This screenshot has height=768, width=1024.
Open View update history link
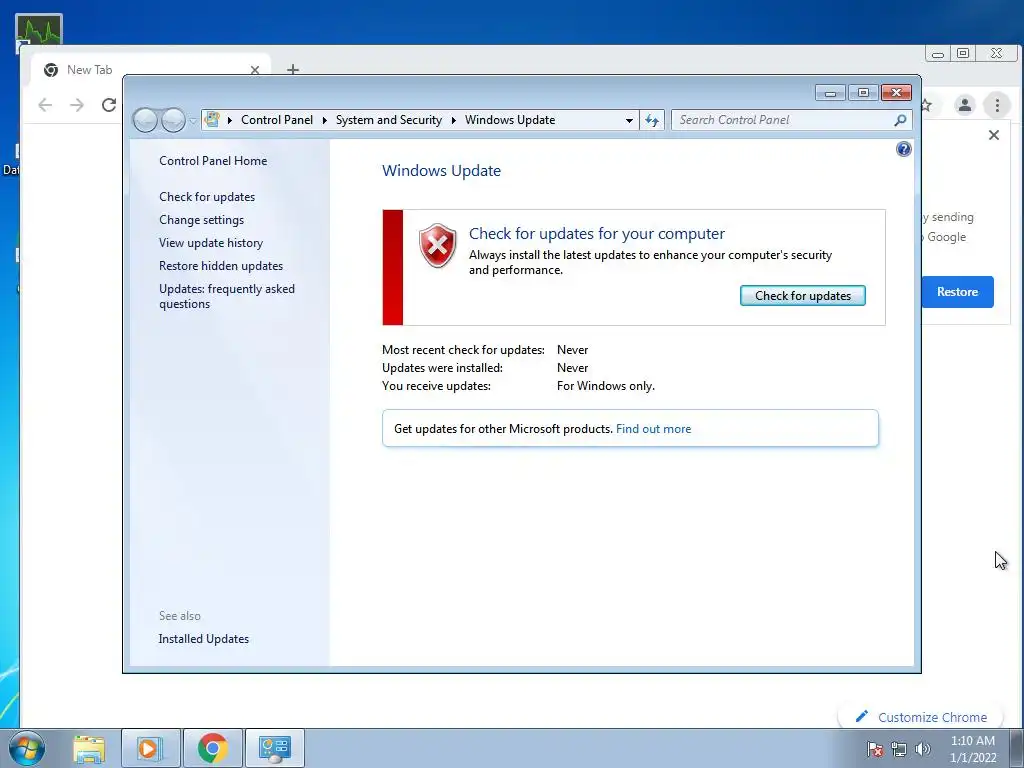coord(211,243)
